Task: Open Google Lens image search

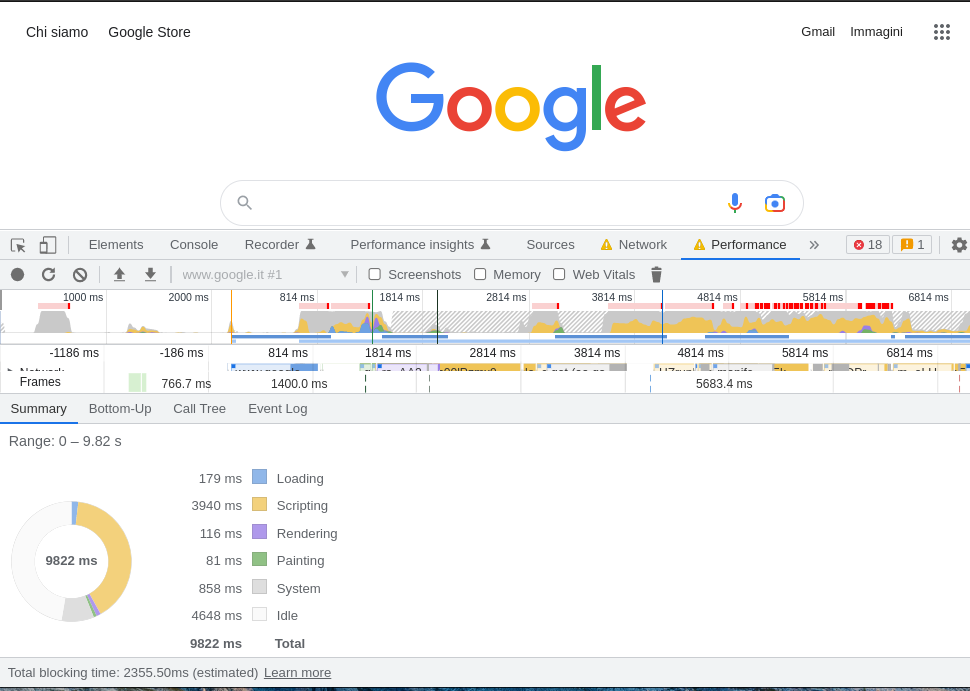Action: 775,203
